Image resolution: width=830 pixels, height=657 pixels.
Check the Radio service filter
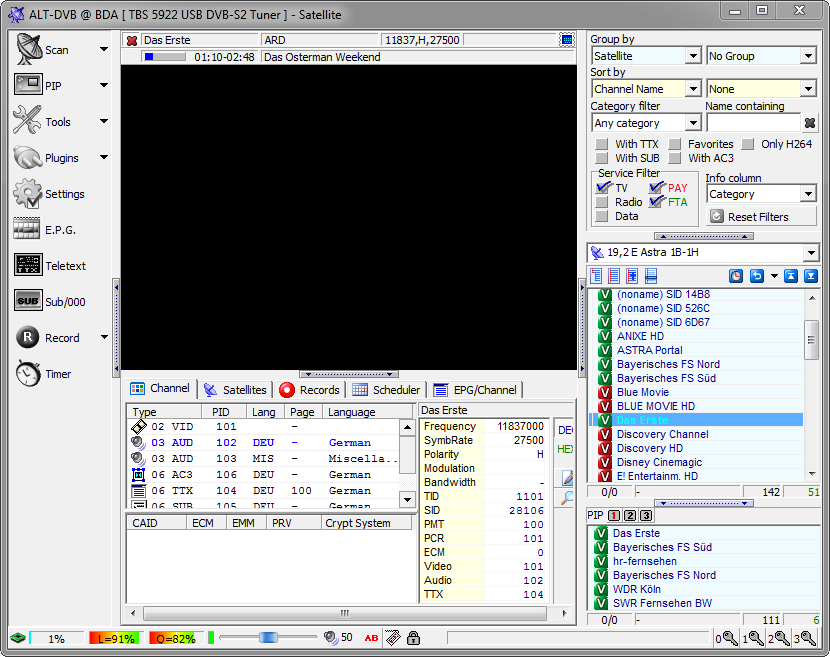click(x=601, y=202)
